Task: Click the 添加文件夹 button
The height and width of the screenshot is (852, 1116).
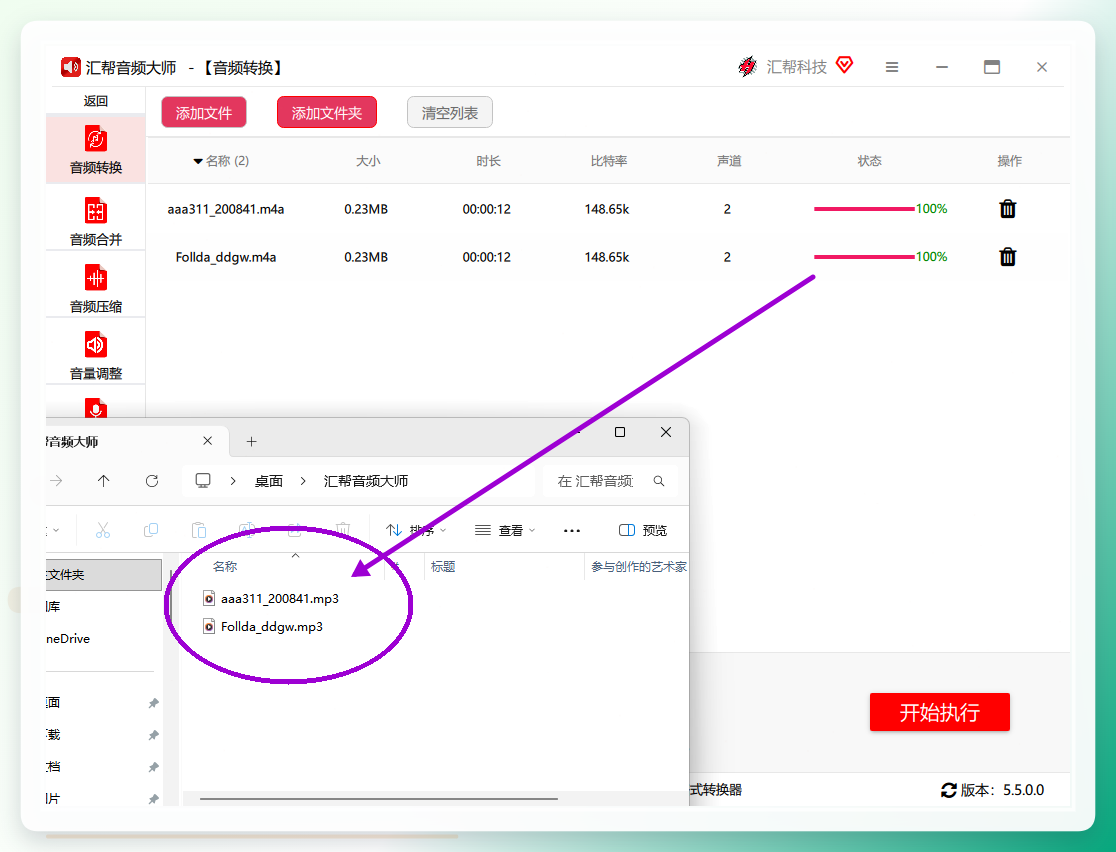Action: coord(327,112)
